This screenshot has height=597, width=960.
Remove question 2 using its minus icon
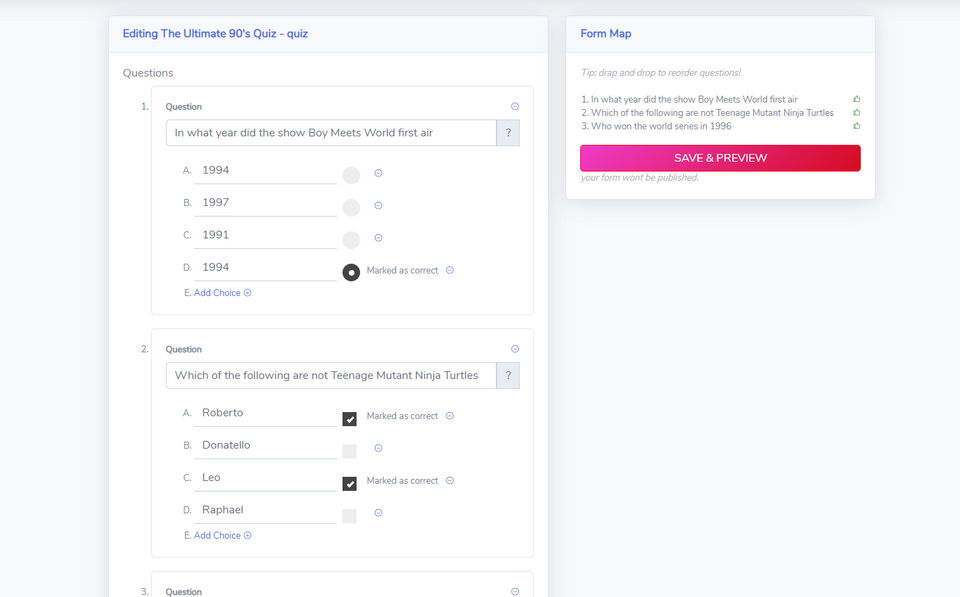[x=515, y=349]
